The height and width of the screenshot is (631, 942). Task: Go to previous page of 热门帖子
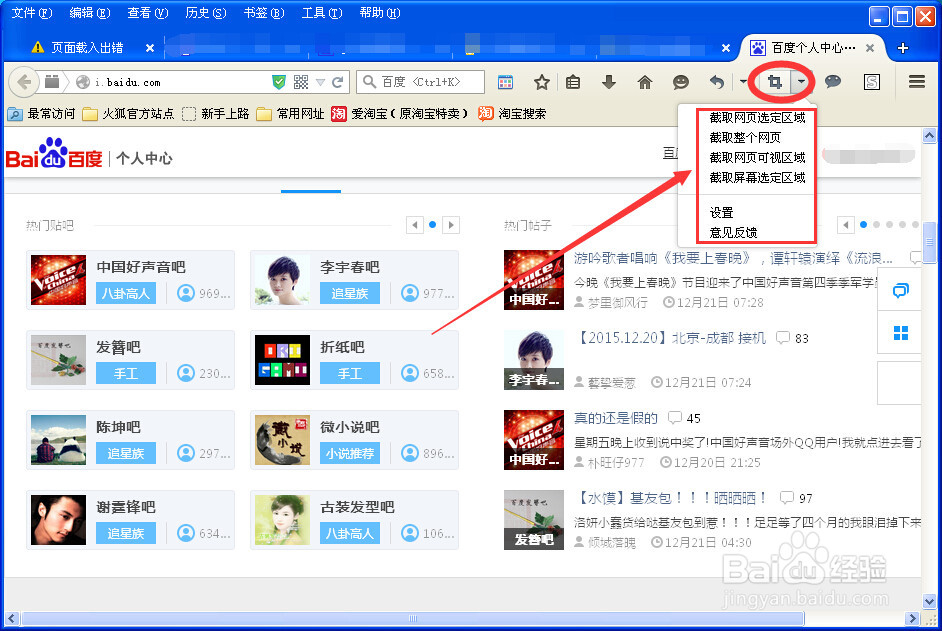coord(846,225)
